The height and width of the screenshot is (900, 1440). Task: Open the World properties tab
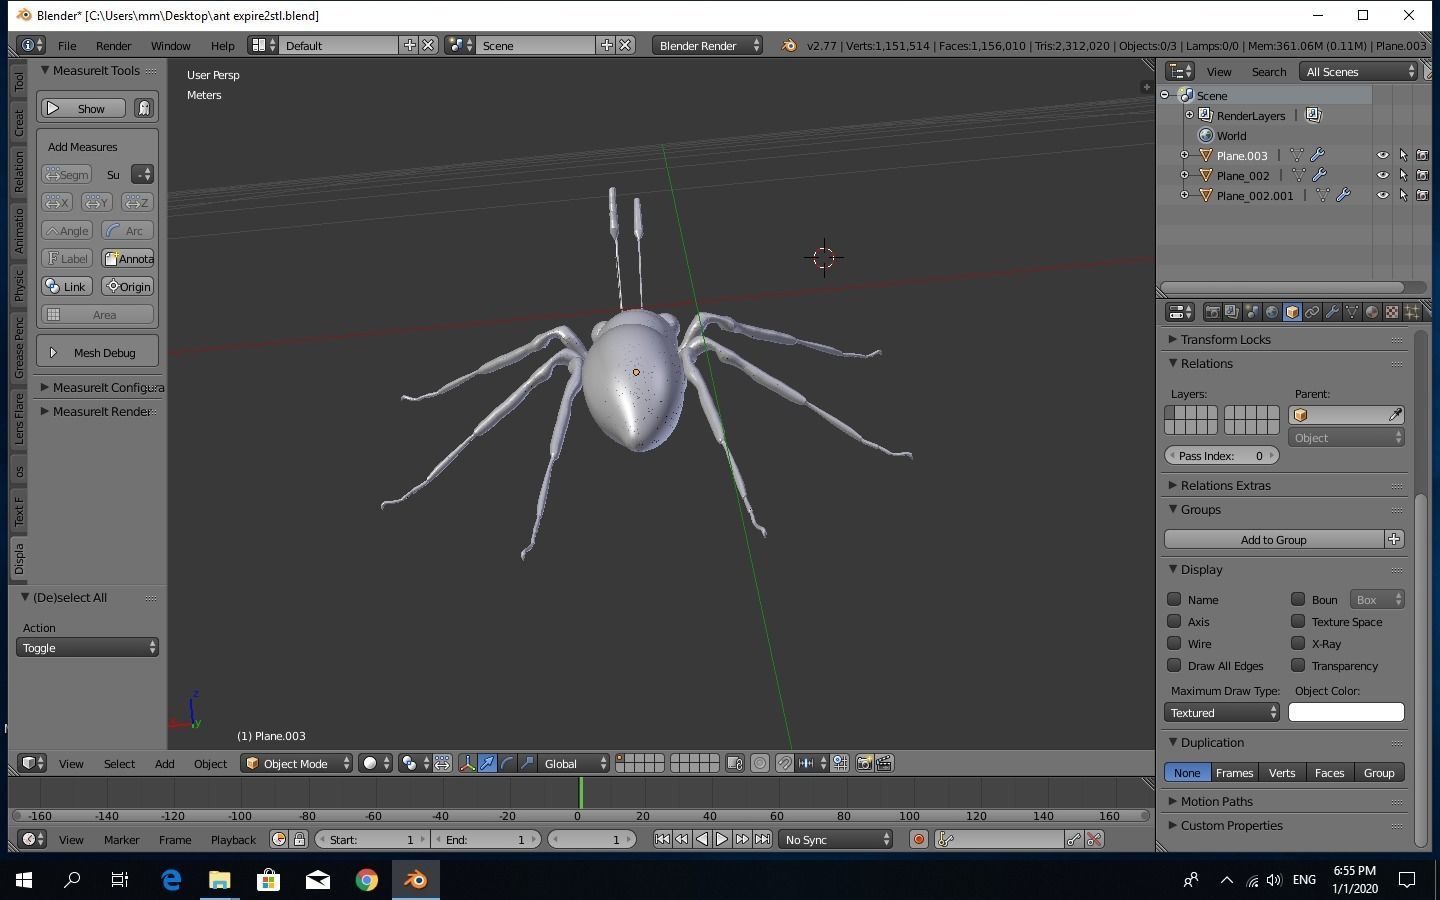click(1272, 312)
